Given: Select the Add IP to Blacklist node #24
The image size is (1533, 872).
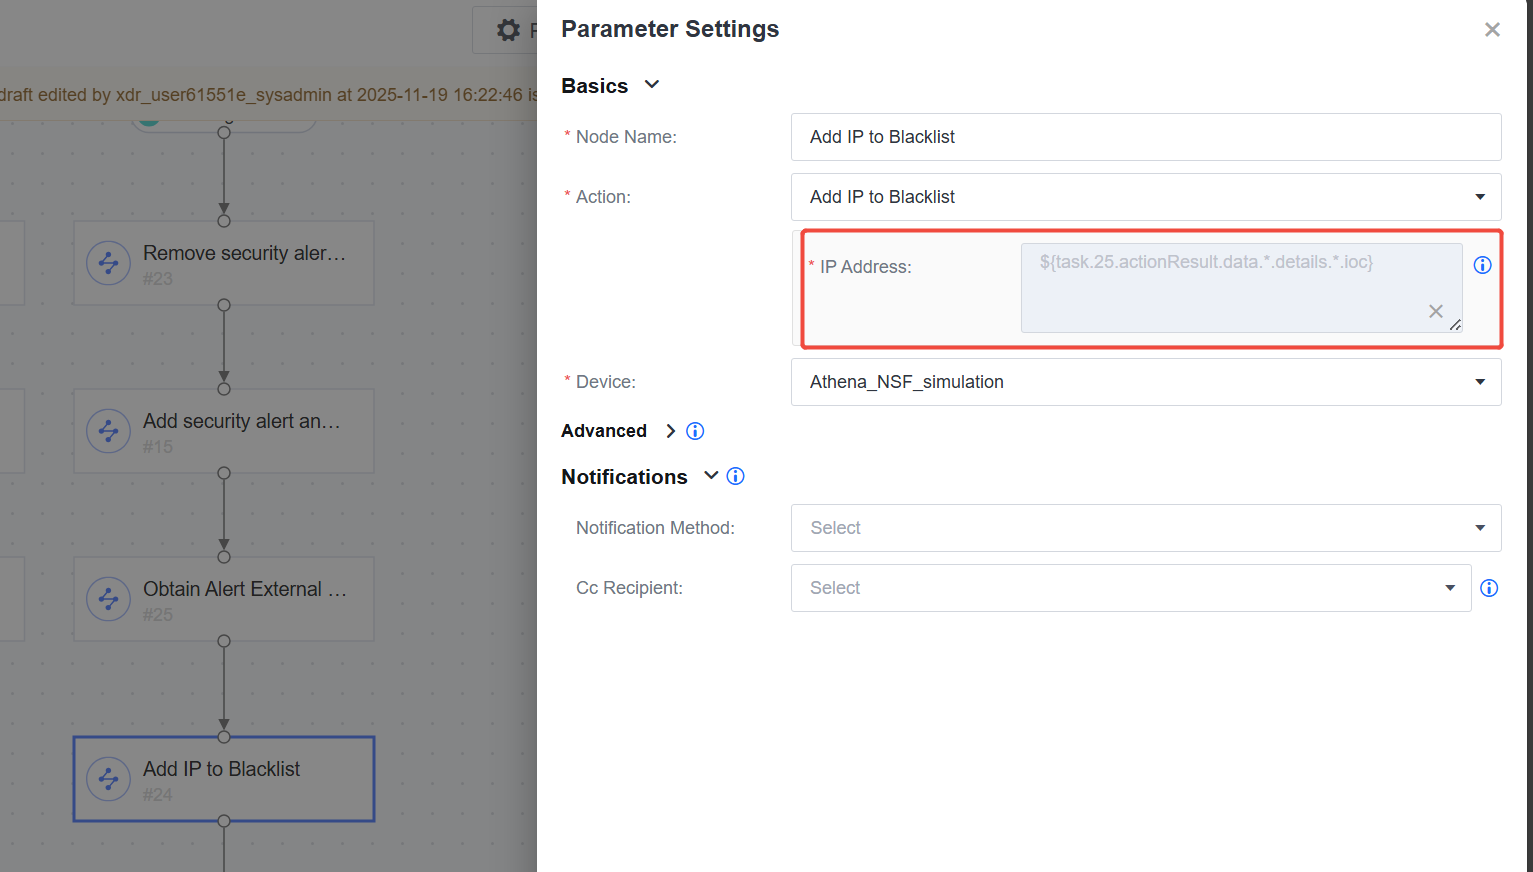Looking at the screenshot, I should [224, 780].
